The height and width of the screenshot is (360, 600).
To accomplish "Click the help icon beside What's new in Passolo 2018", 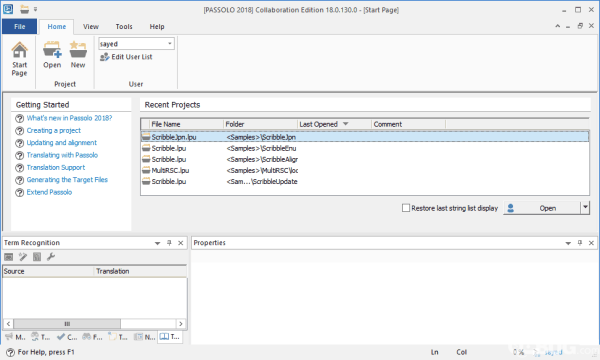I will point(20,119).
